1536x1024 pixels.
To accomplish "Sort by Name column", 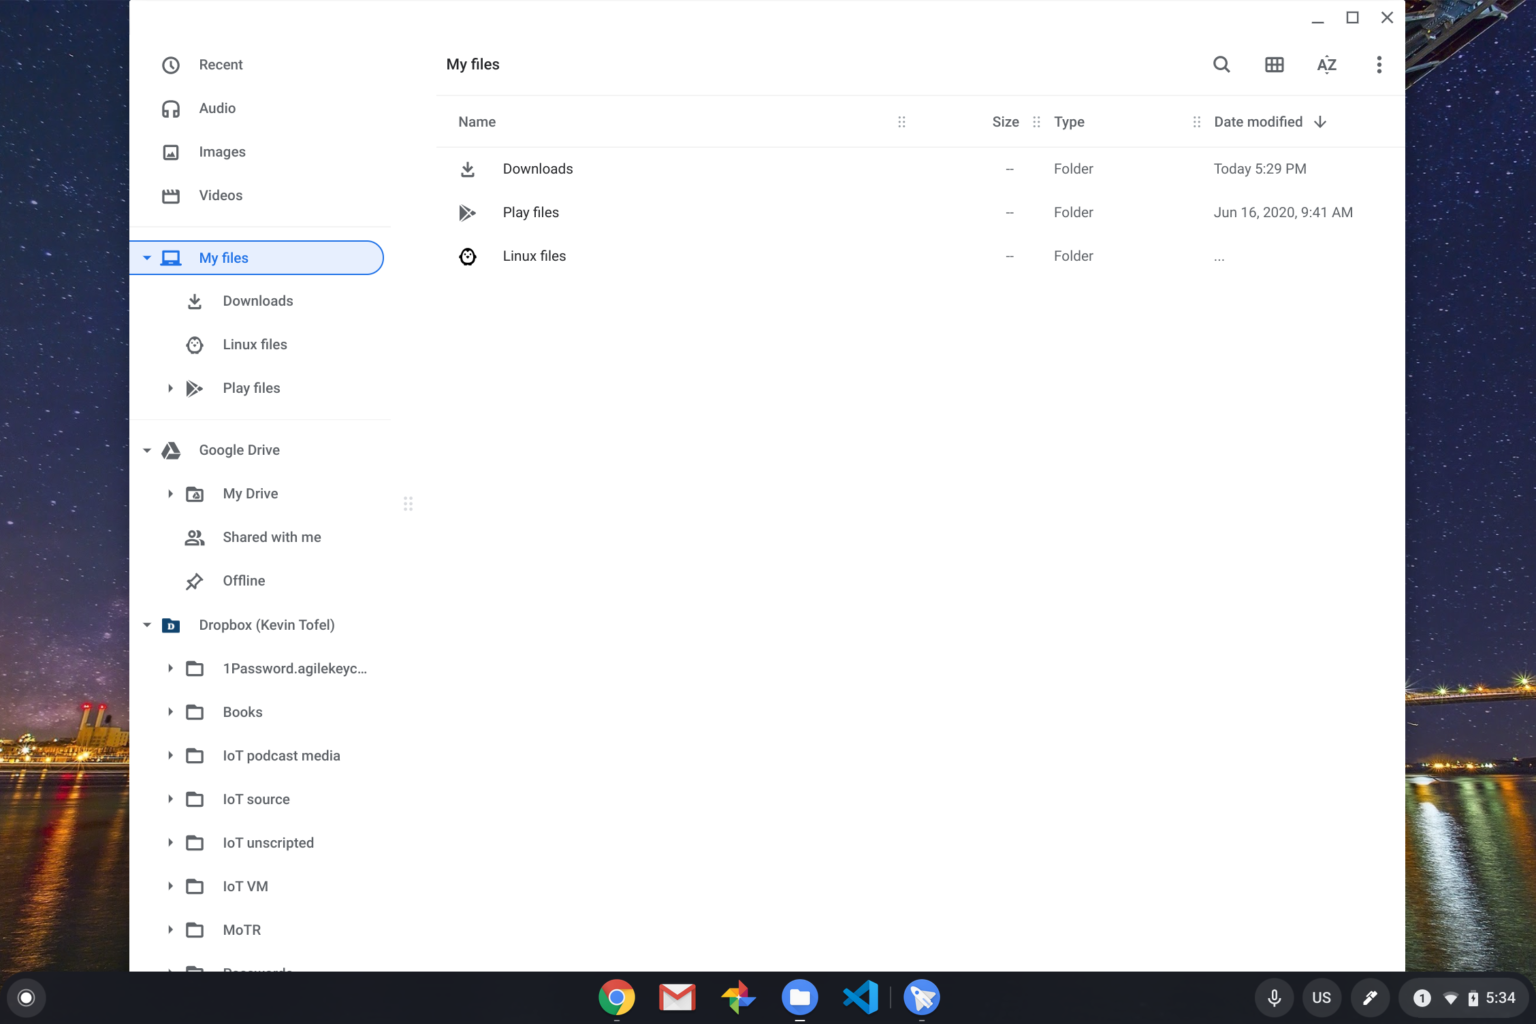I will [477, 122].
